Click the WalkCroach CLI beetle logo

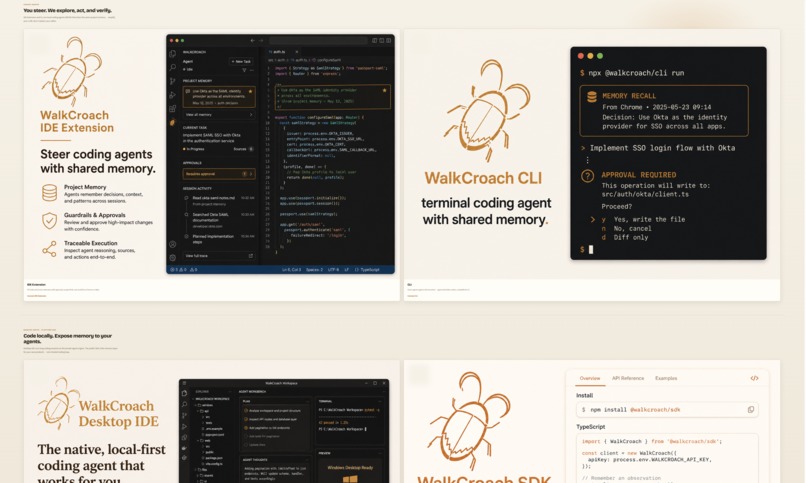click(x=487, y=110)
